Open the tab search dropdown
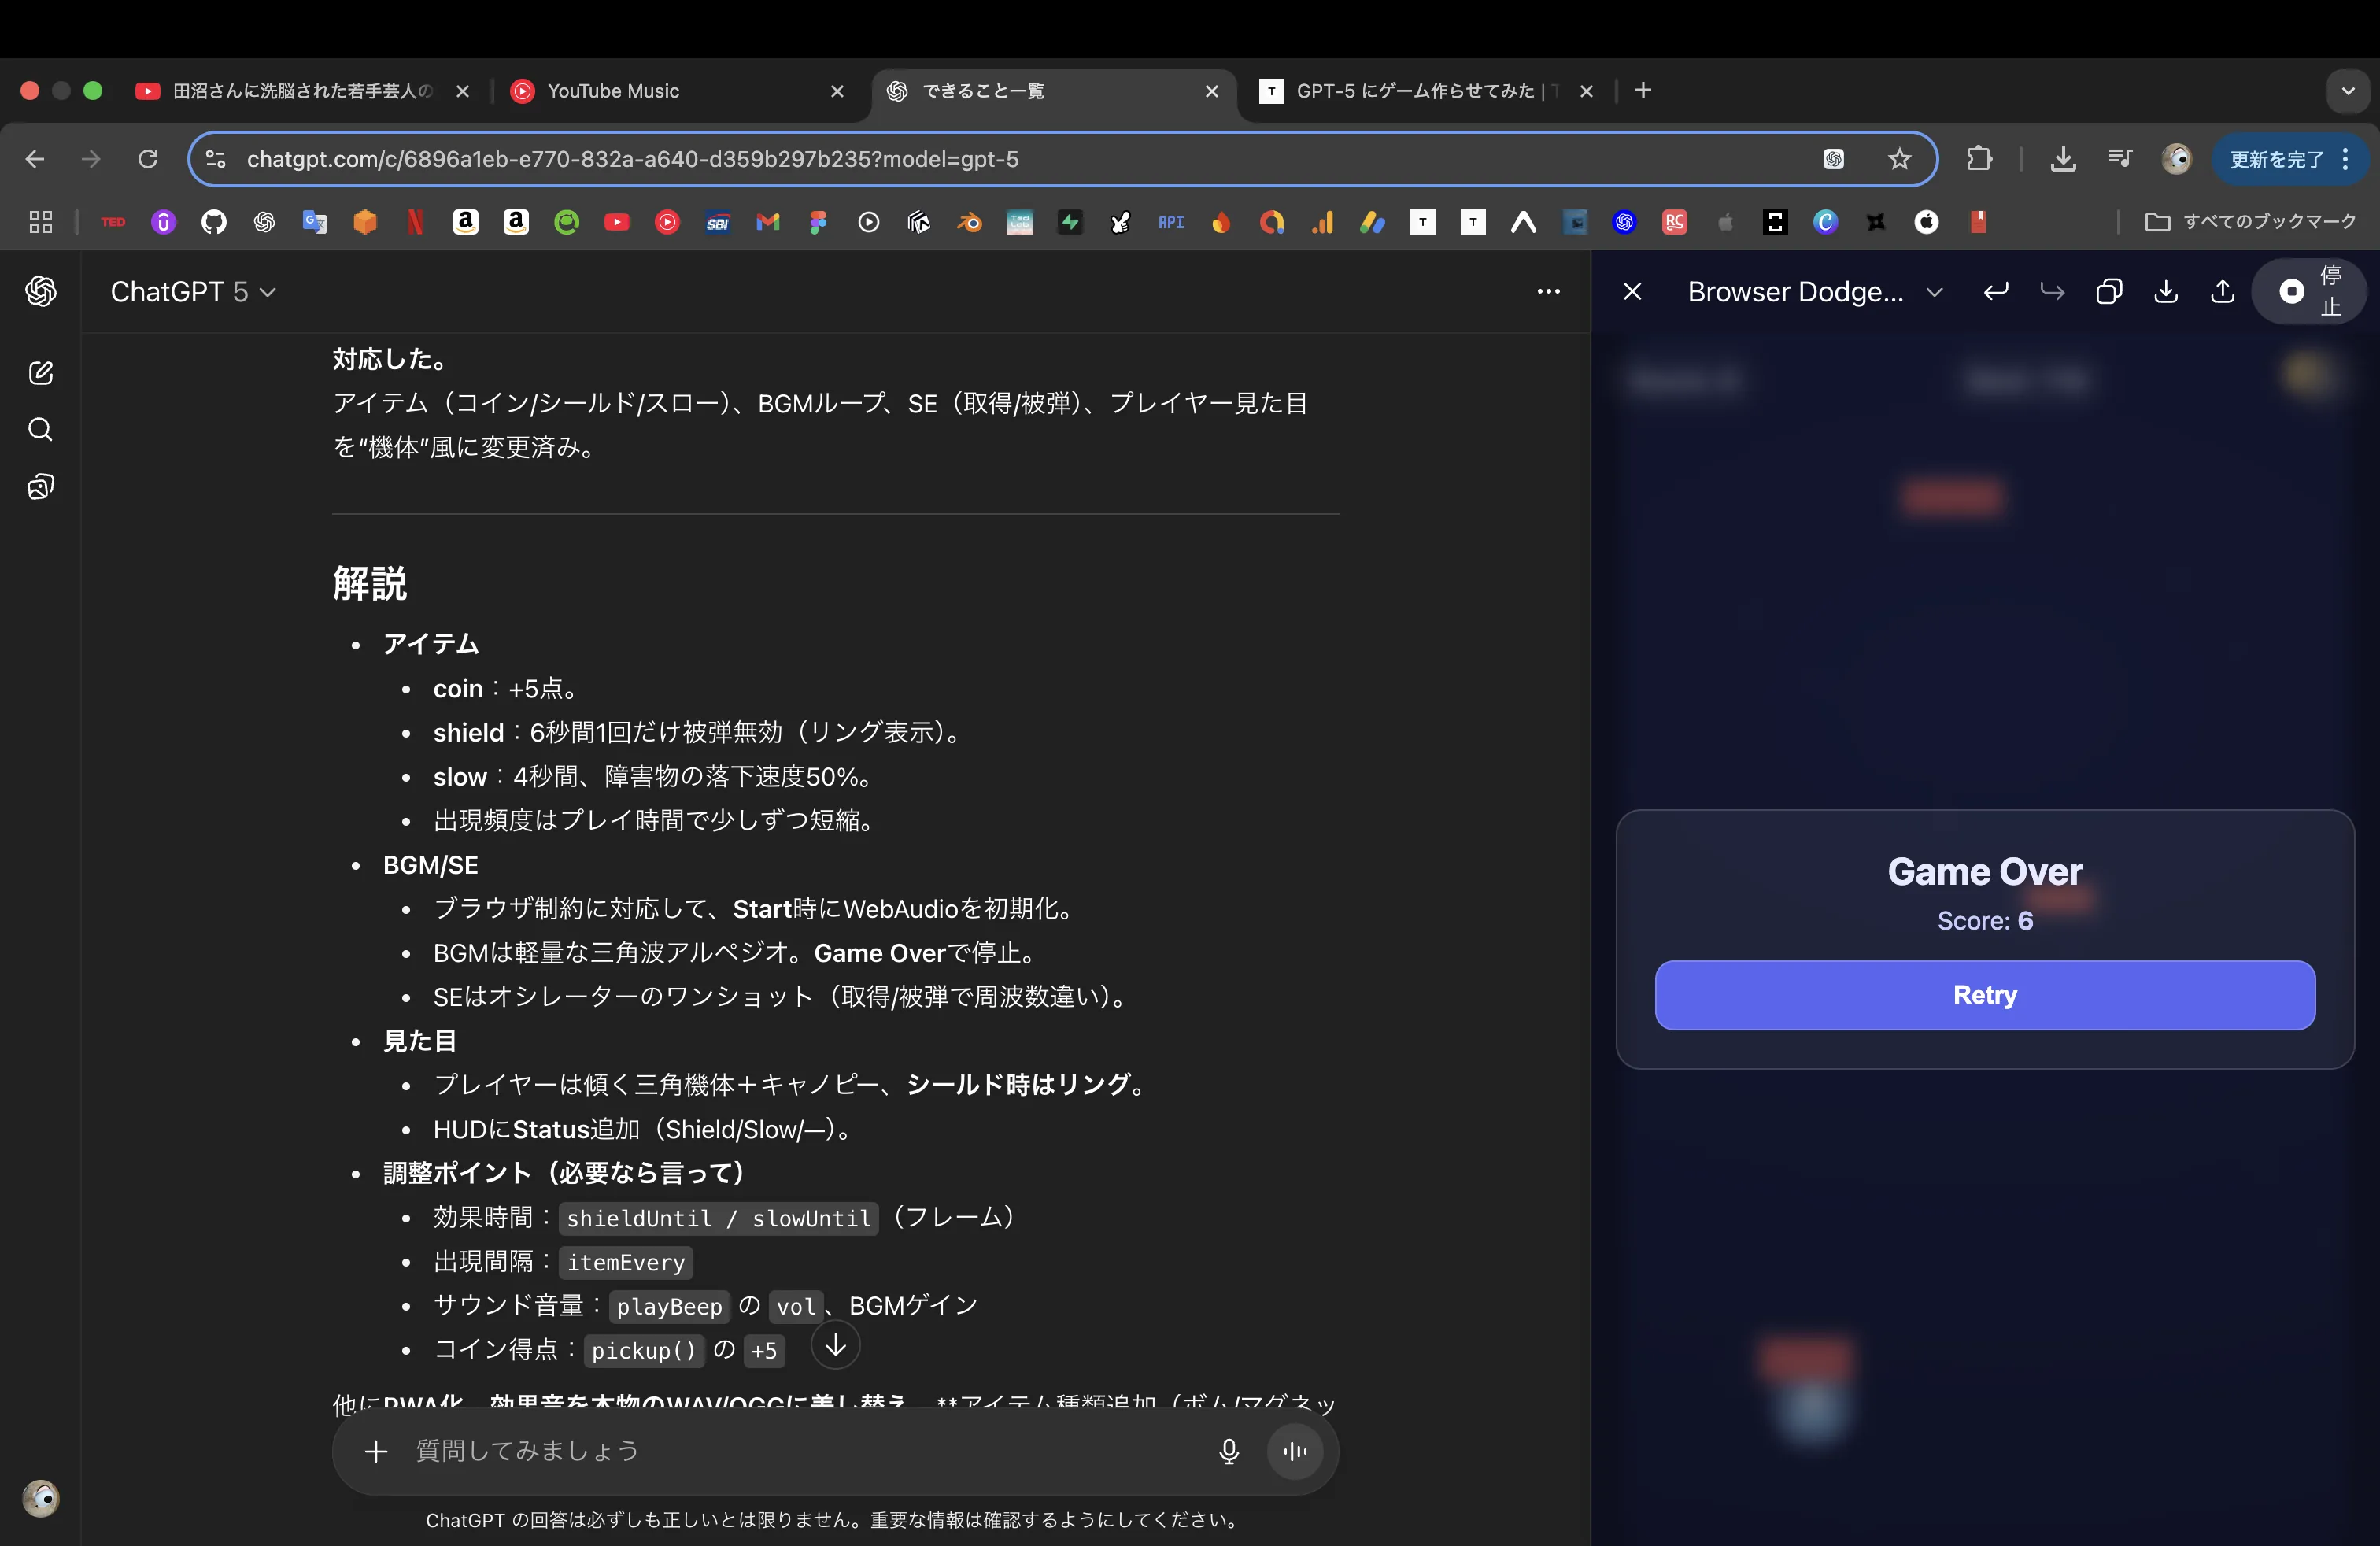The width and height of the screenshot is (2380, 1546). click(2348, 90)
